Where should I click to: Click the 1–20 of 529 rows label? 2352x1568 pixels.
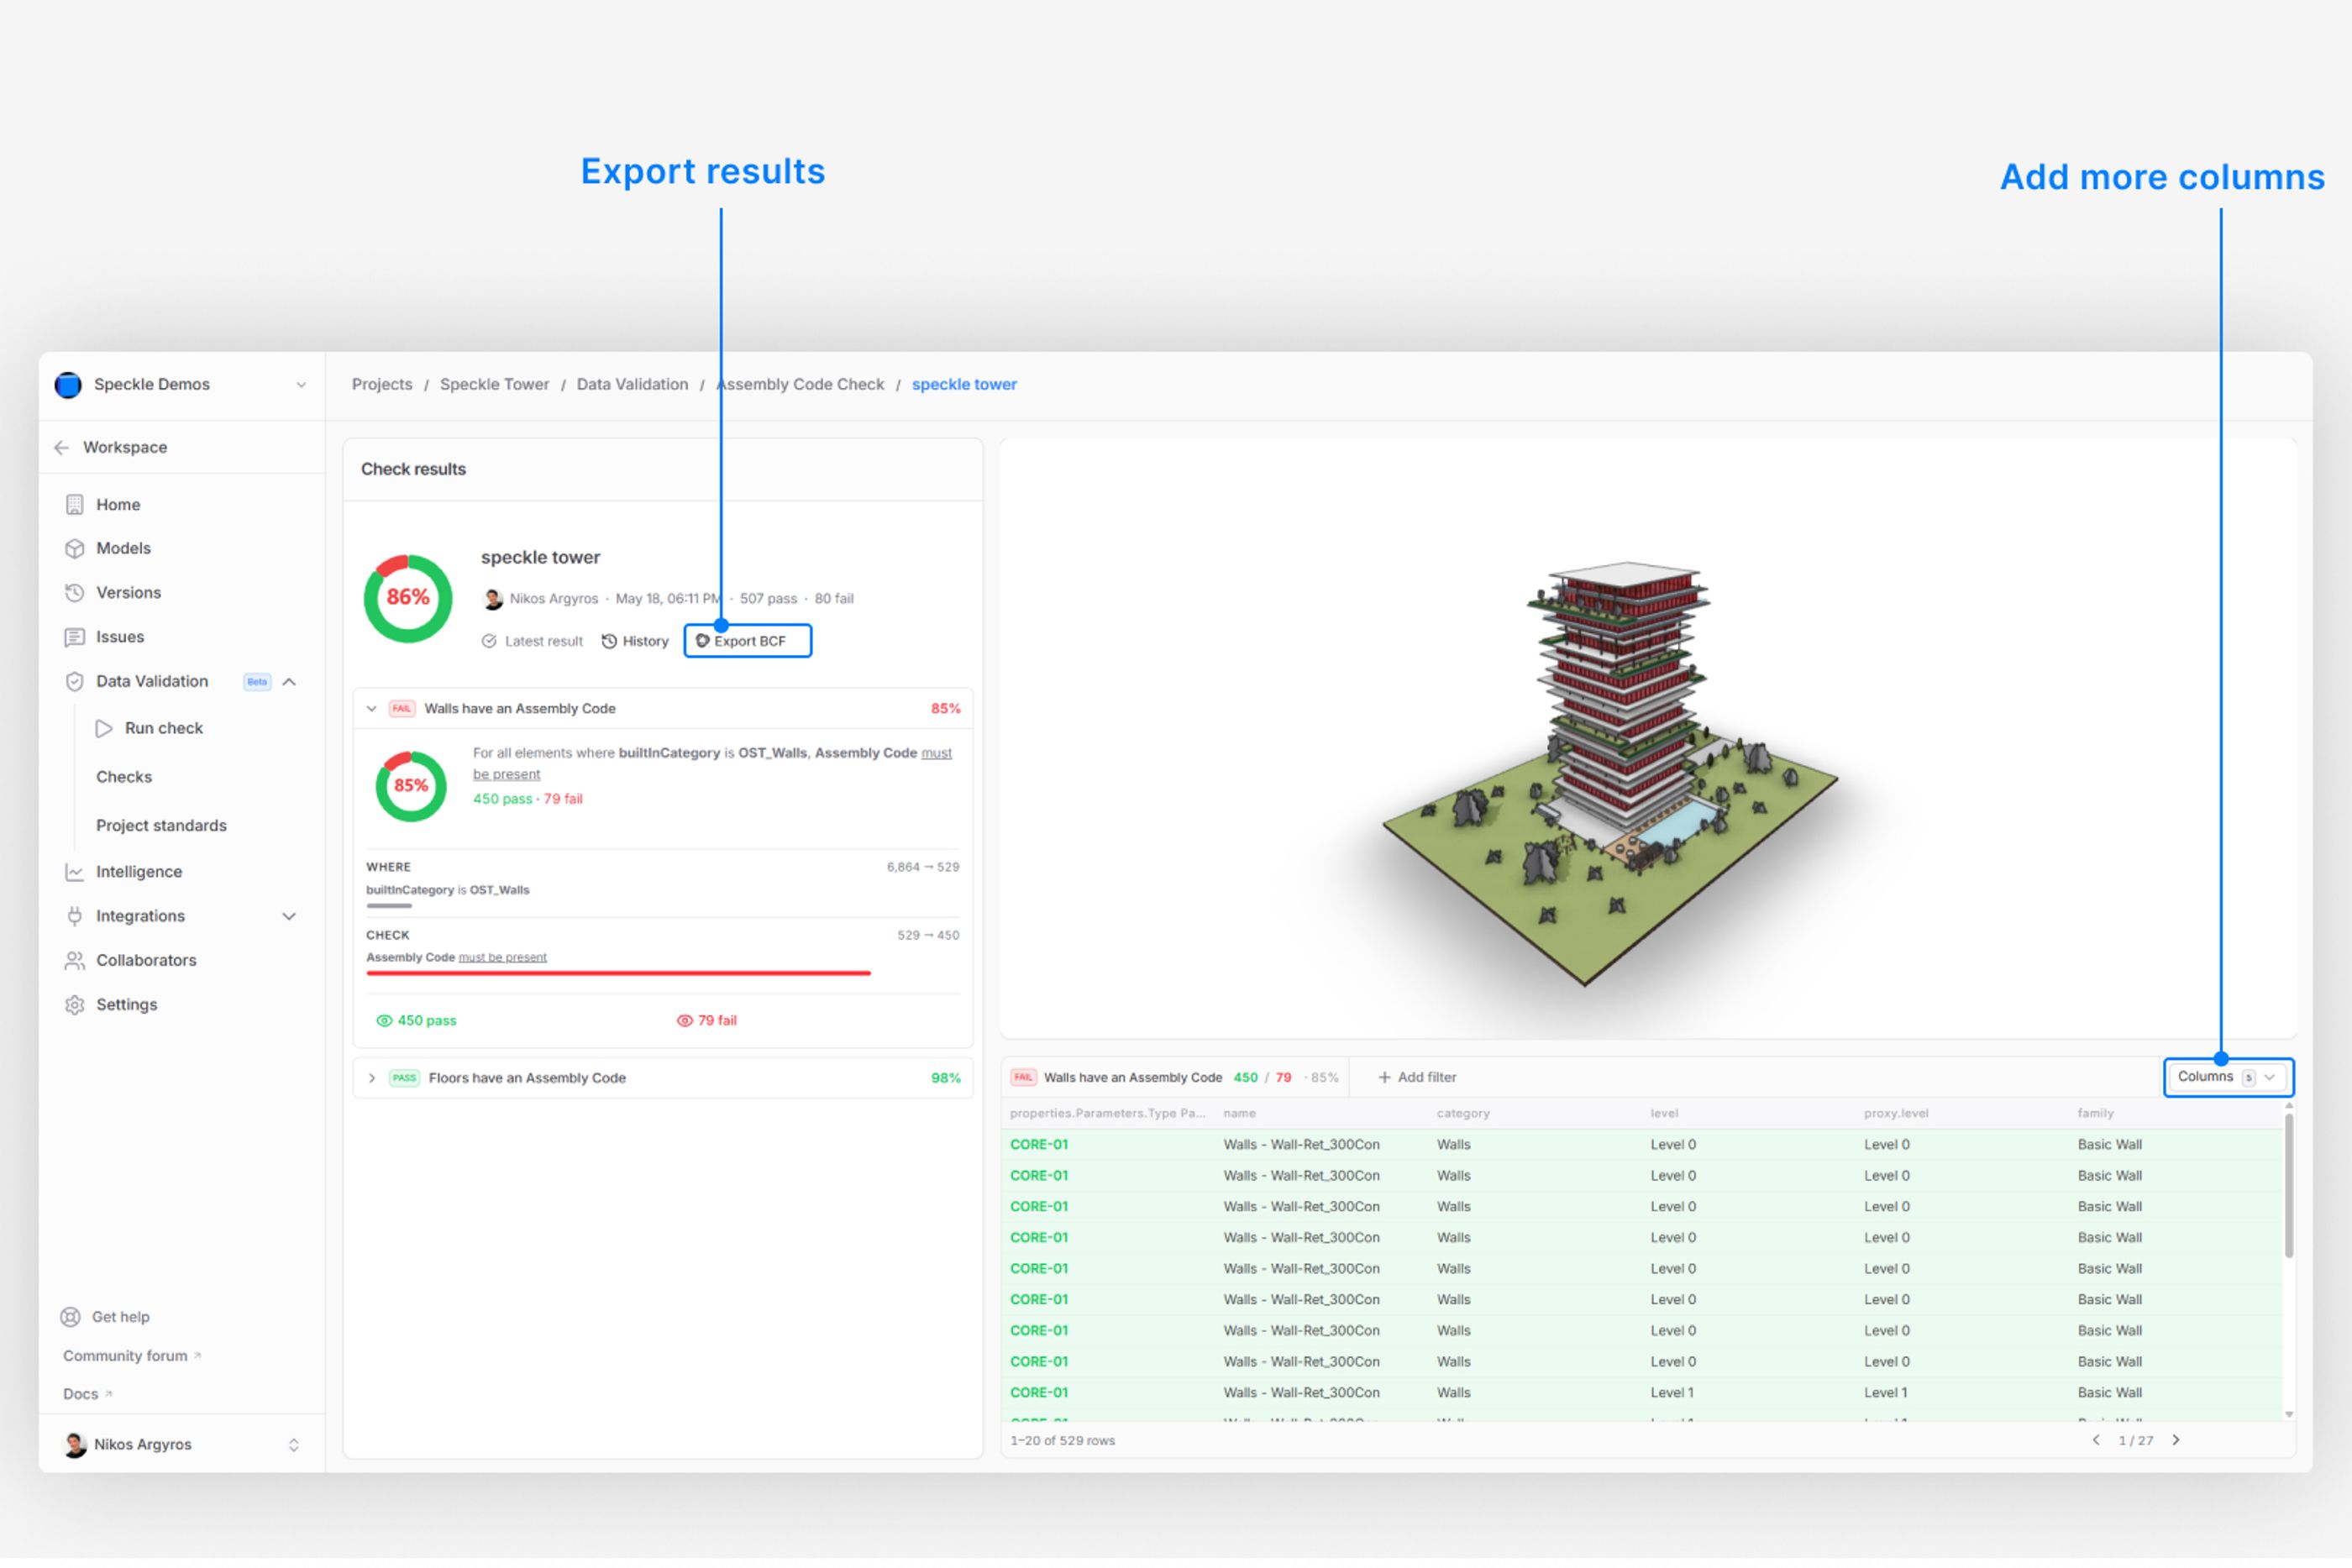pos(1062,1441)
